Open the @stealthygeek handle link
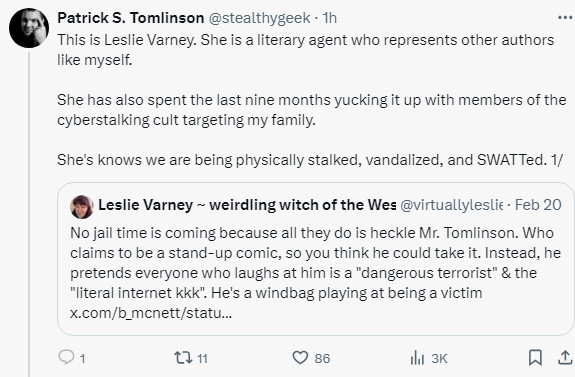Viewport: 575px width, 377px height. [259, 18]
